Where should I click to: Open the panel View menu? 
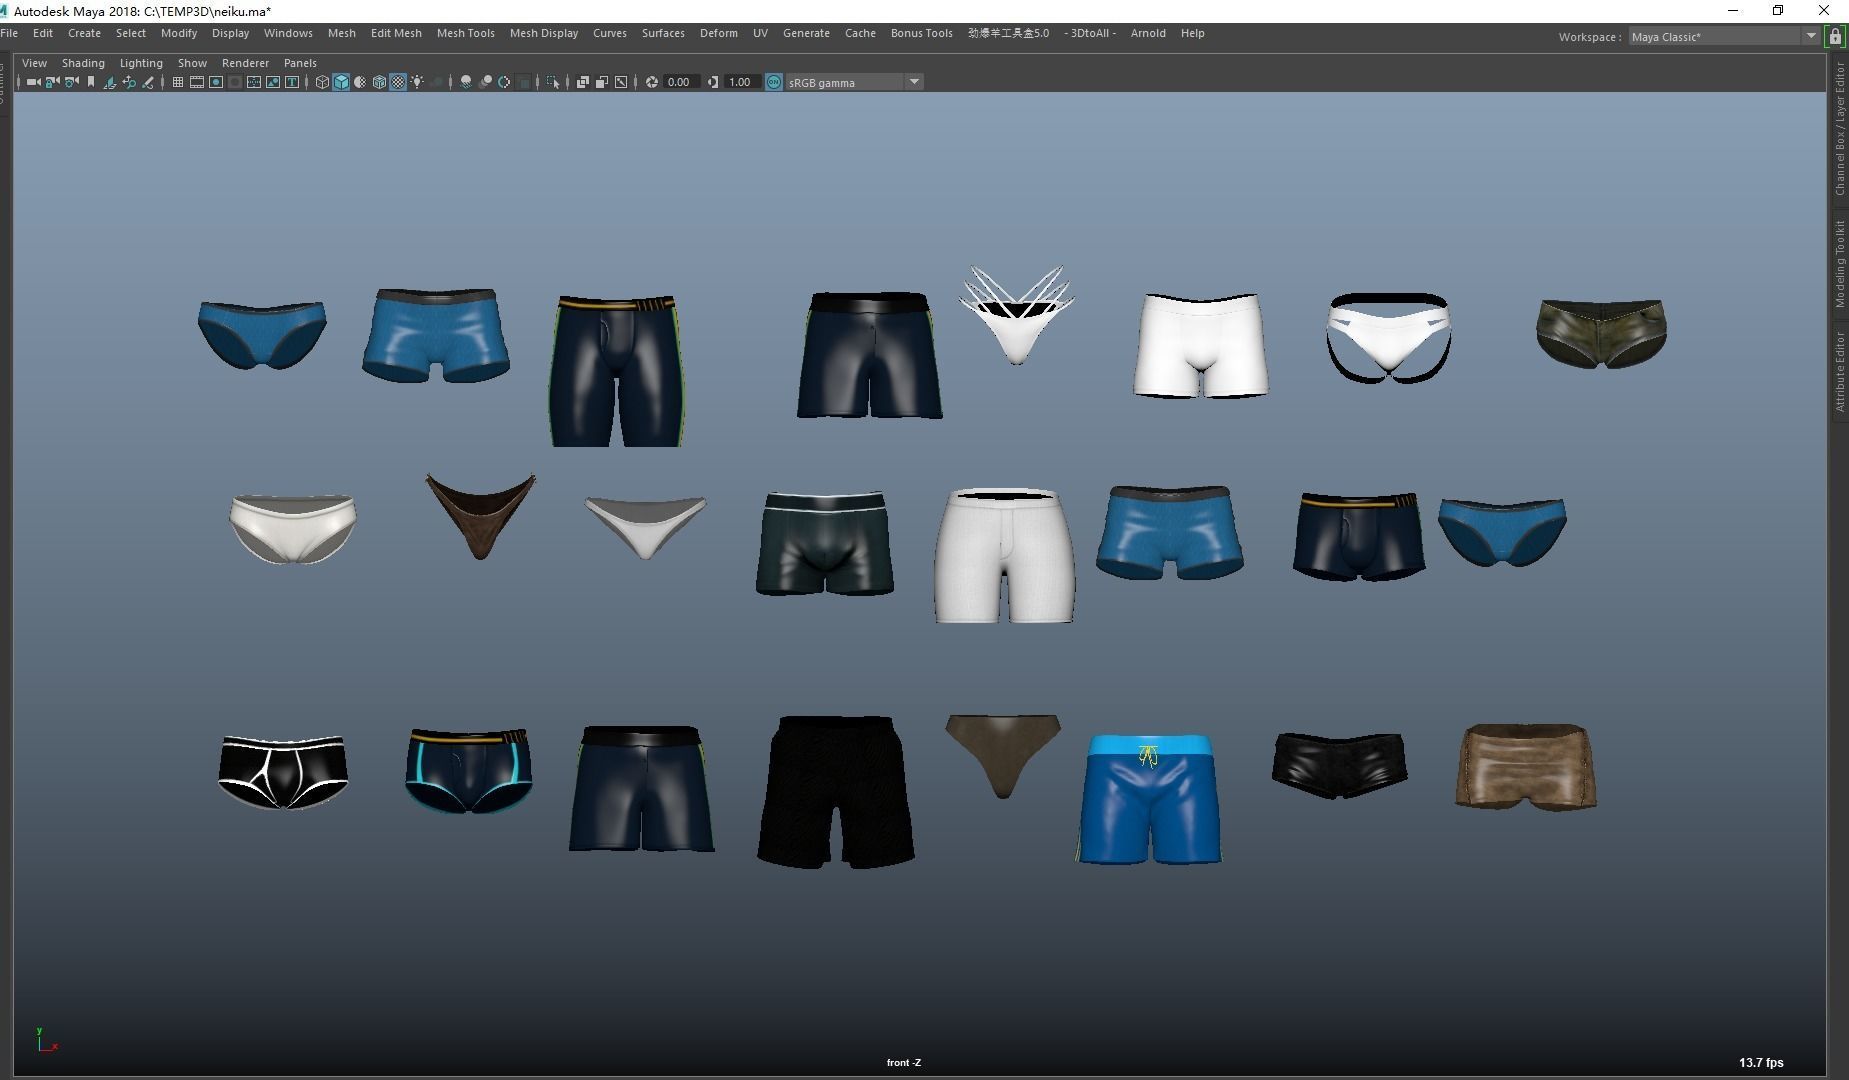[x=34, y=63]
